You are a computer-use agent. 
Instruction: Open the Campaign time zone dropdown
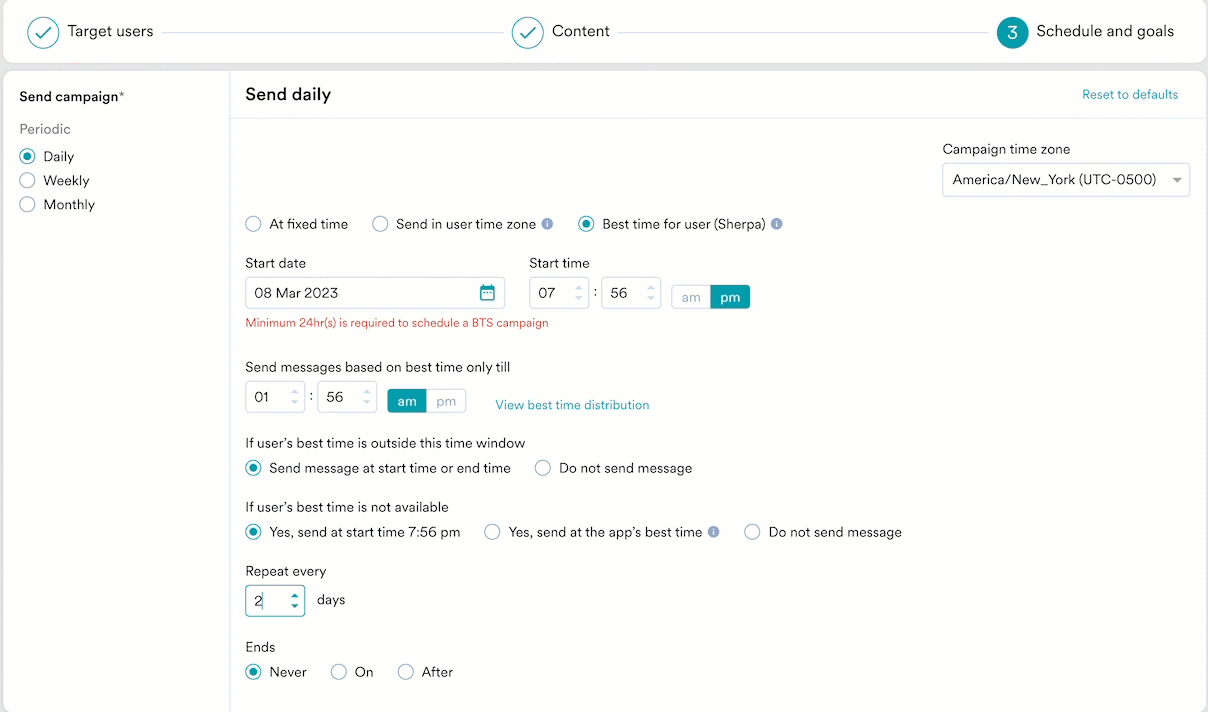(x=1065, y=180)
